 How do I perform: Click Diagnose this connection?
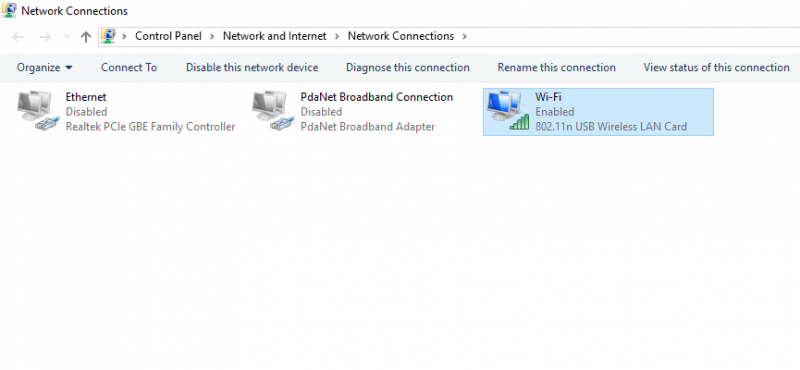tap(408, 67)
